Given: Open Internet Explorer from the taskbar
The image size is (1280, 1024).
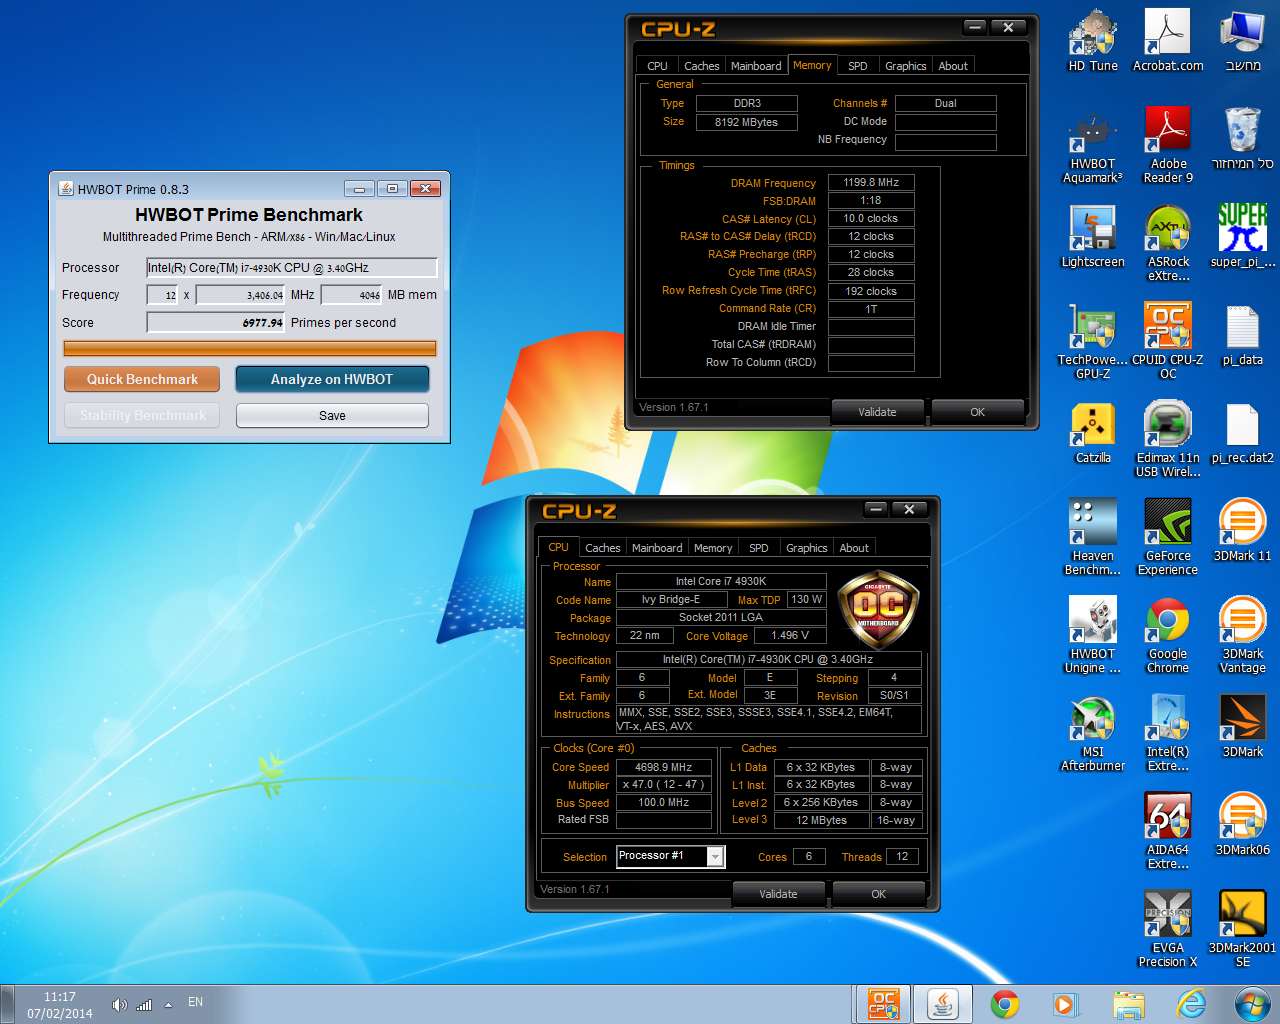Looking at the screenshot, I should click(1191, 1004).
